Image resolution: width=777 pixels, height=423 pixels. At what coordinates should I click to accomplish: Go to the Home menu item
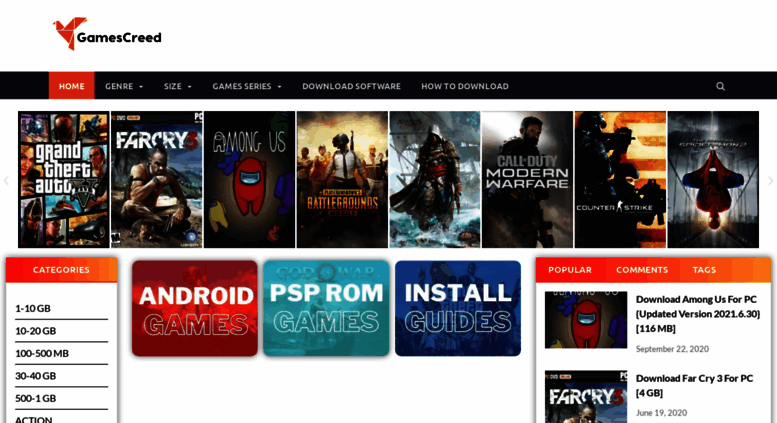(x=71, y=86)
